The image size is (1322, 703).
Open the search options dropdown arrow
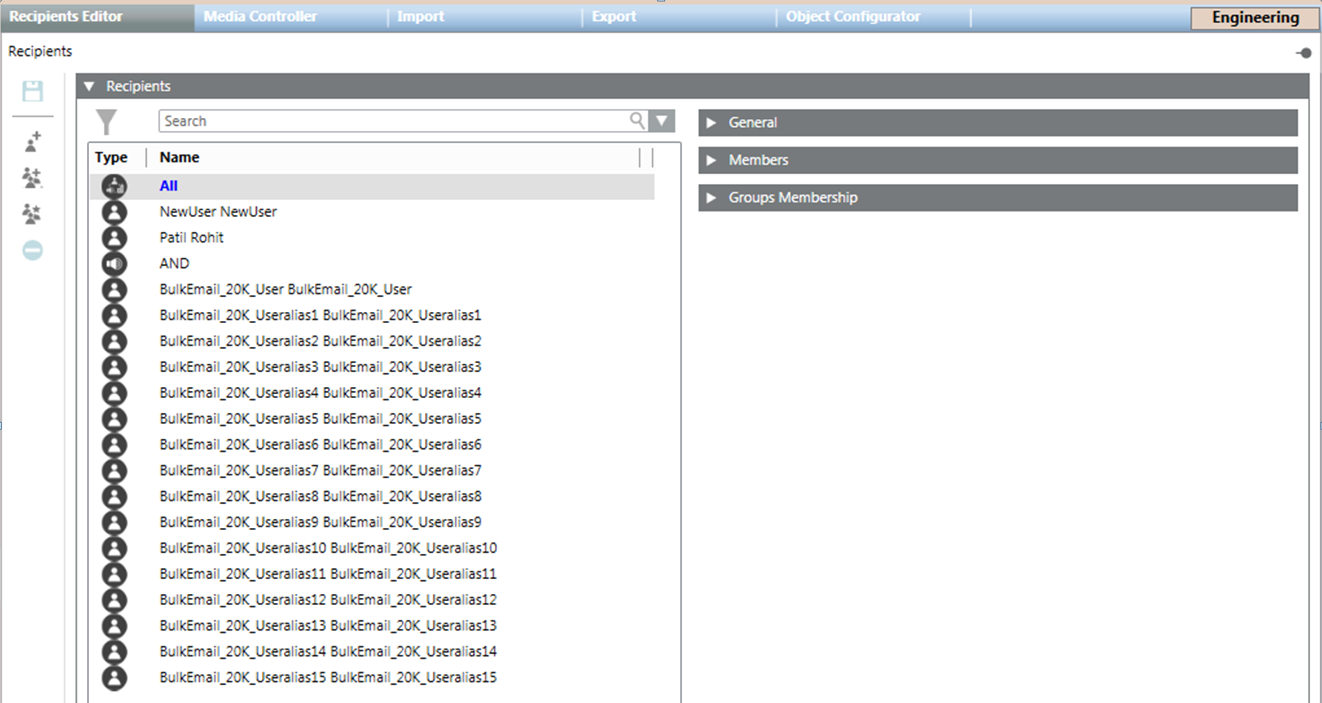point(662,121)
